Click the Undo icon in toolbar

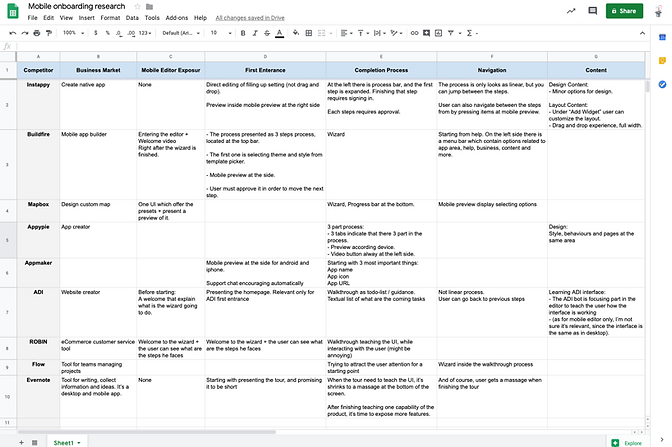[13, 33]
